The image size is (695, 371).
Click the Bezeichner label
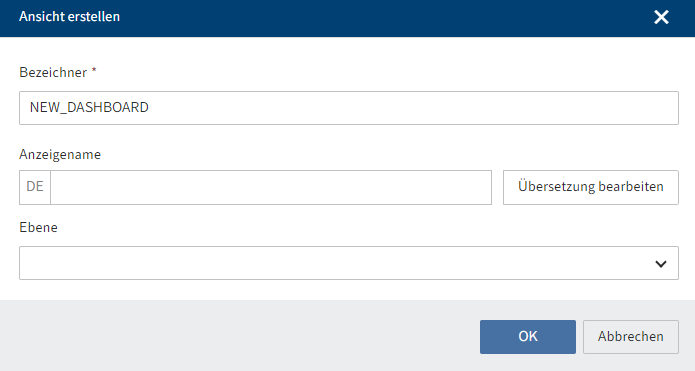pos(53,72)
